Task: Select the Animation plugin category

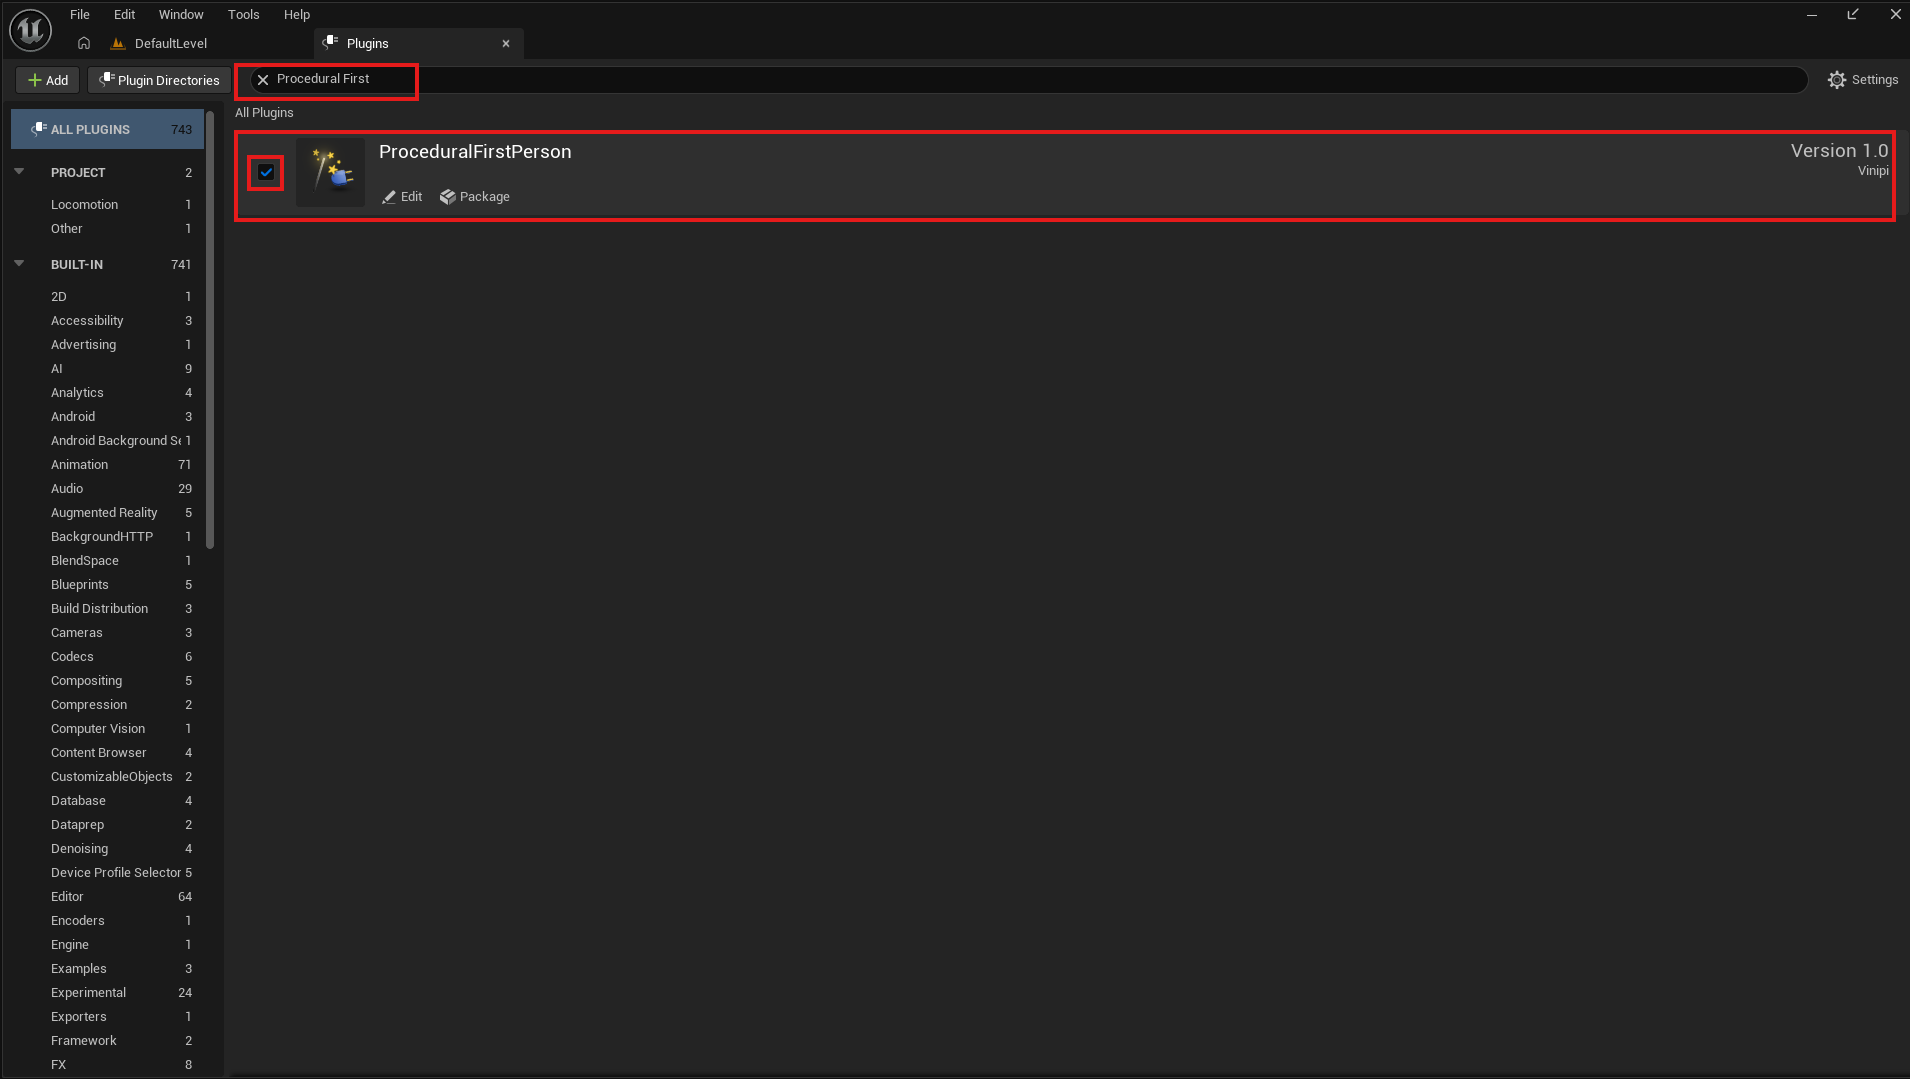Action: (x=80, y=465)
